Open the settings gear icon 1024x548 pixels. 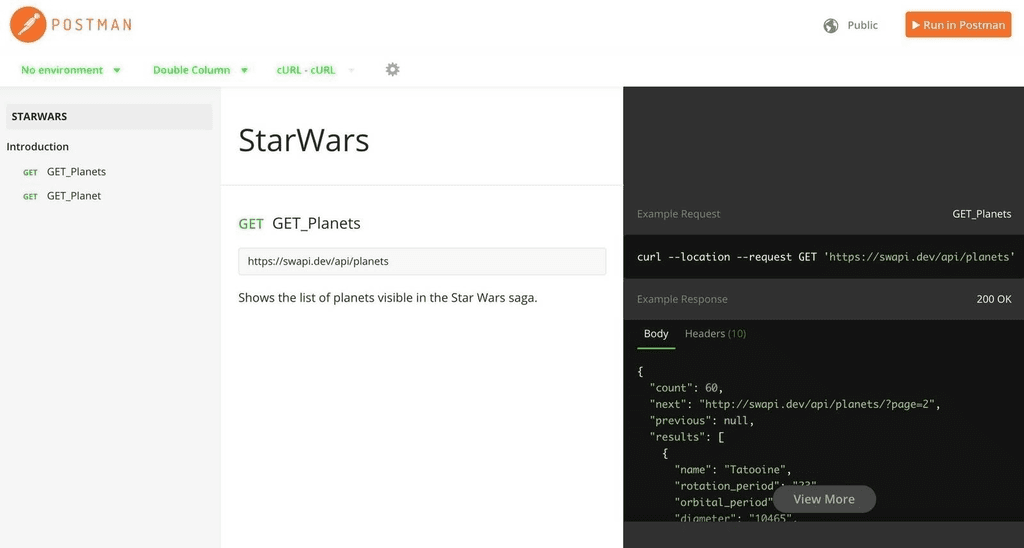point(393,69)
